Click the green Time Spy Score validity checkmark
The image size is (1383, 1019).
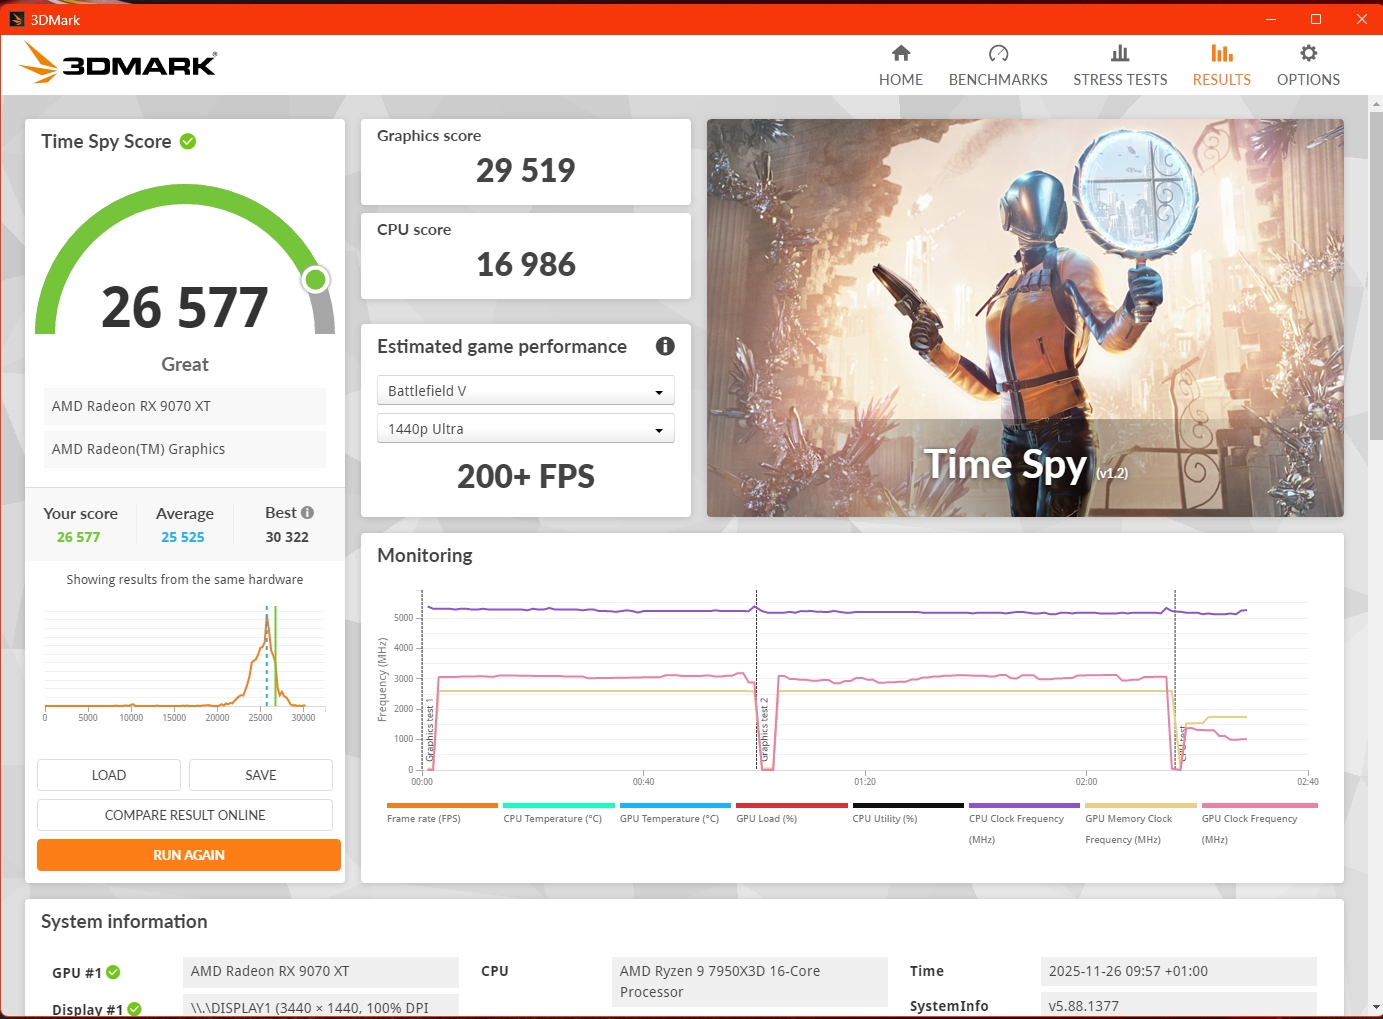188,142
